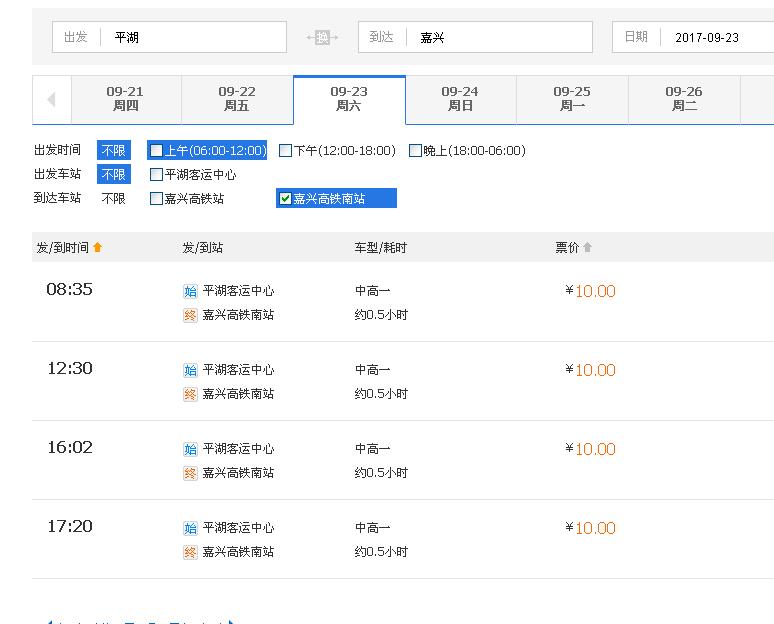
Task: Switch to the 09-22 周五 tab
Action: pyautogui.click(x=237, y=99)
